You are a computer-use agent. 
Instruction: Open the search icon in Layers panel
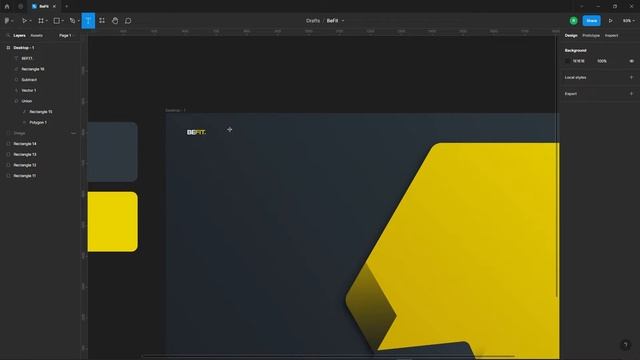click(8, 36)
